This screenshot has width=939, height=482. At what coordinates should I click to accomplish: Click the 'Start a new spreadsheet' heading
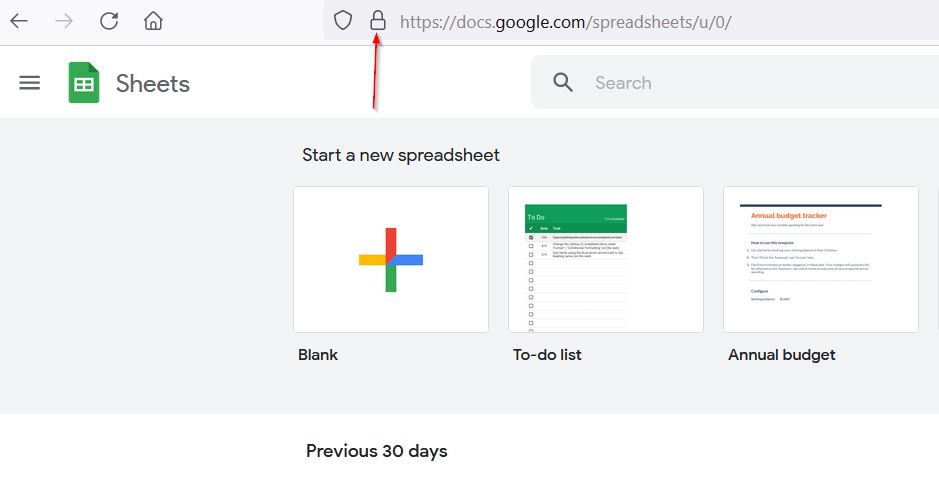point(401,155)
